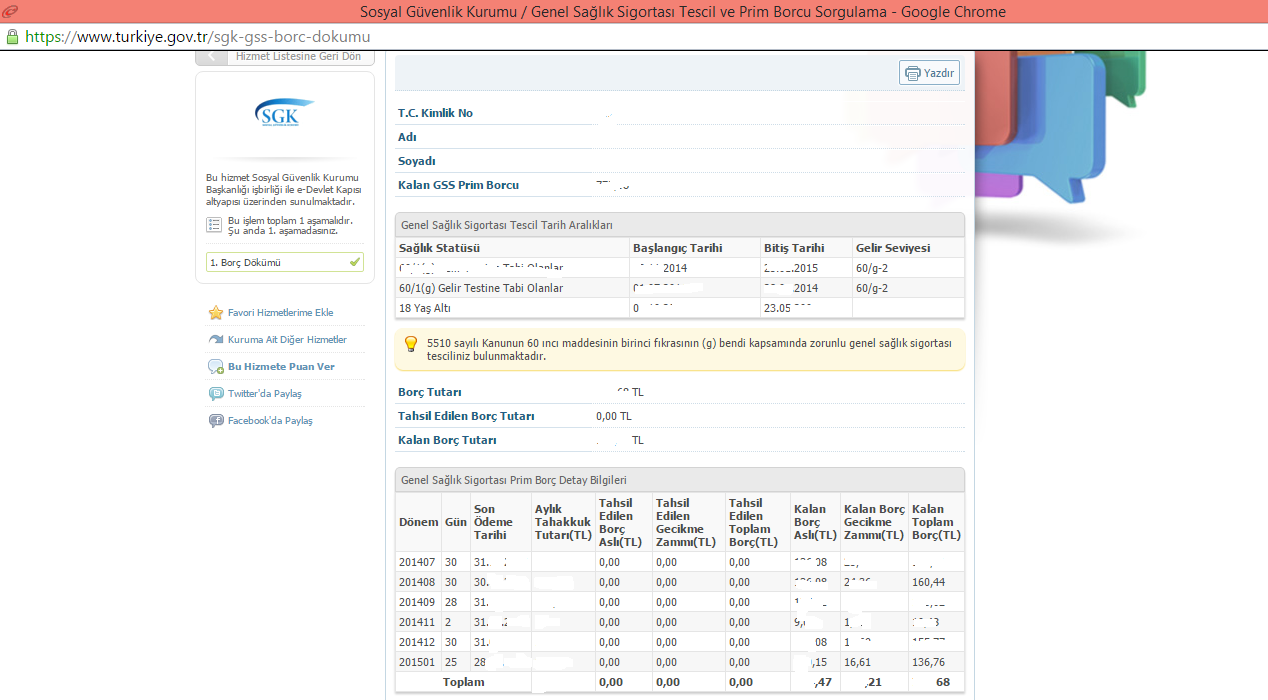The height and width of the screenshot is (700, 1268).
Task: Click the 5510 sayılı Kanunun info note text
Action: (x=689, y=349)
